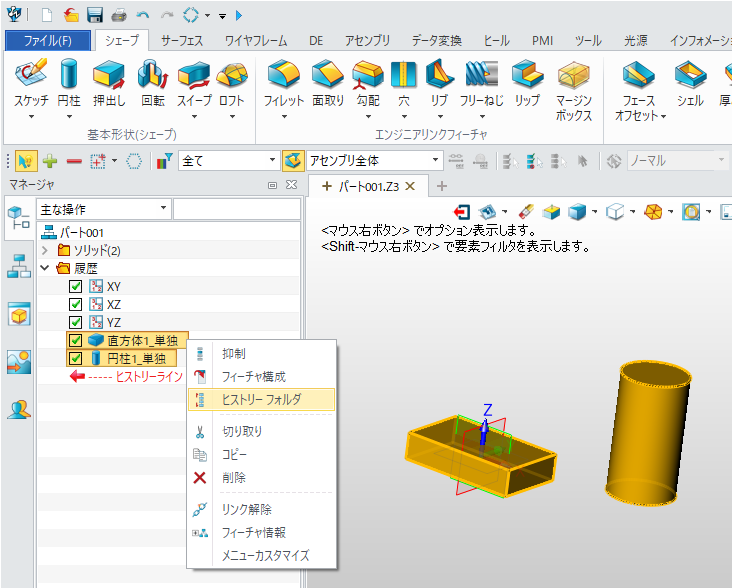Select the Sketch (スケッチ) tool

31,83
